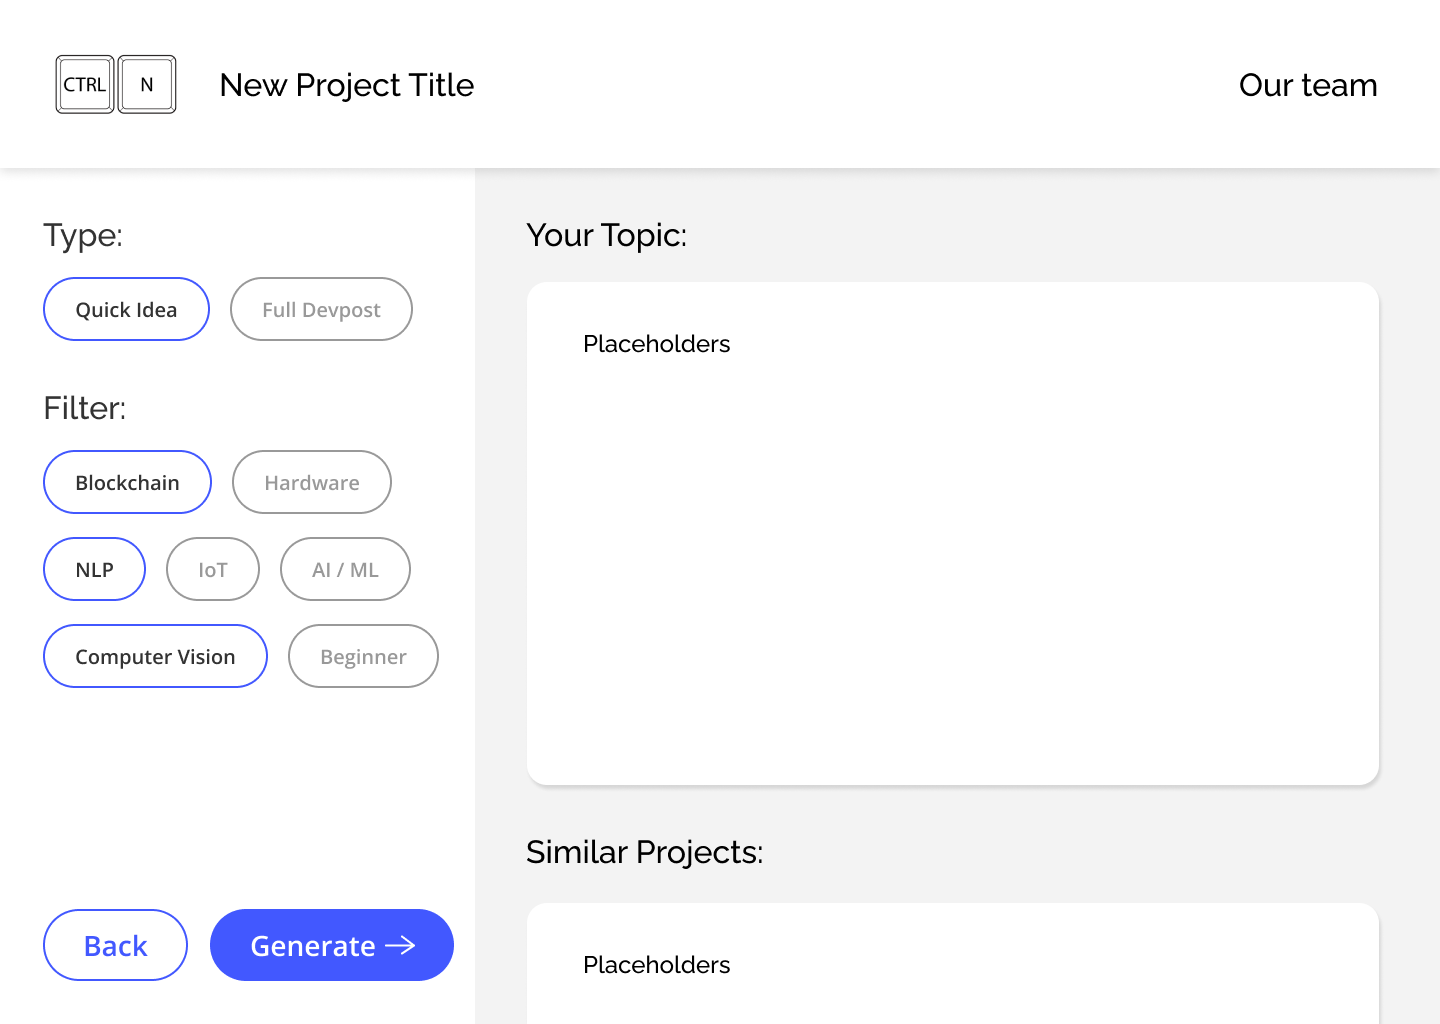
Task: Click the CTRL key logo icon
Action: (x=85, y=85)
